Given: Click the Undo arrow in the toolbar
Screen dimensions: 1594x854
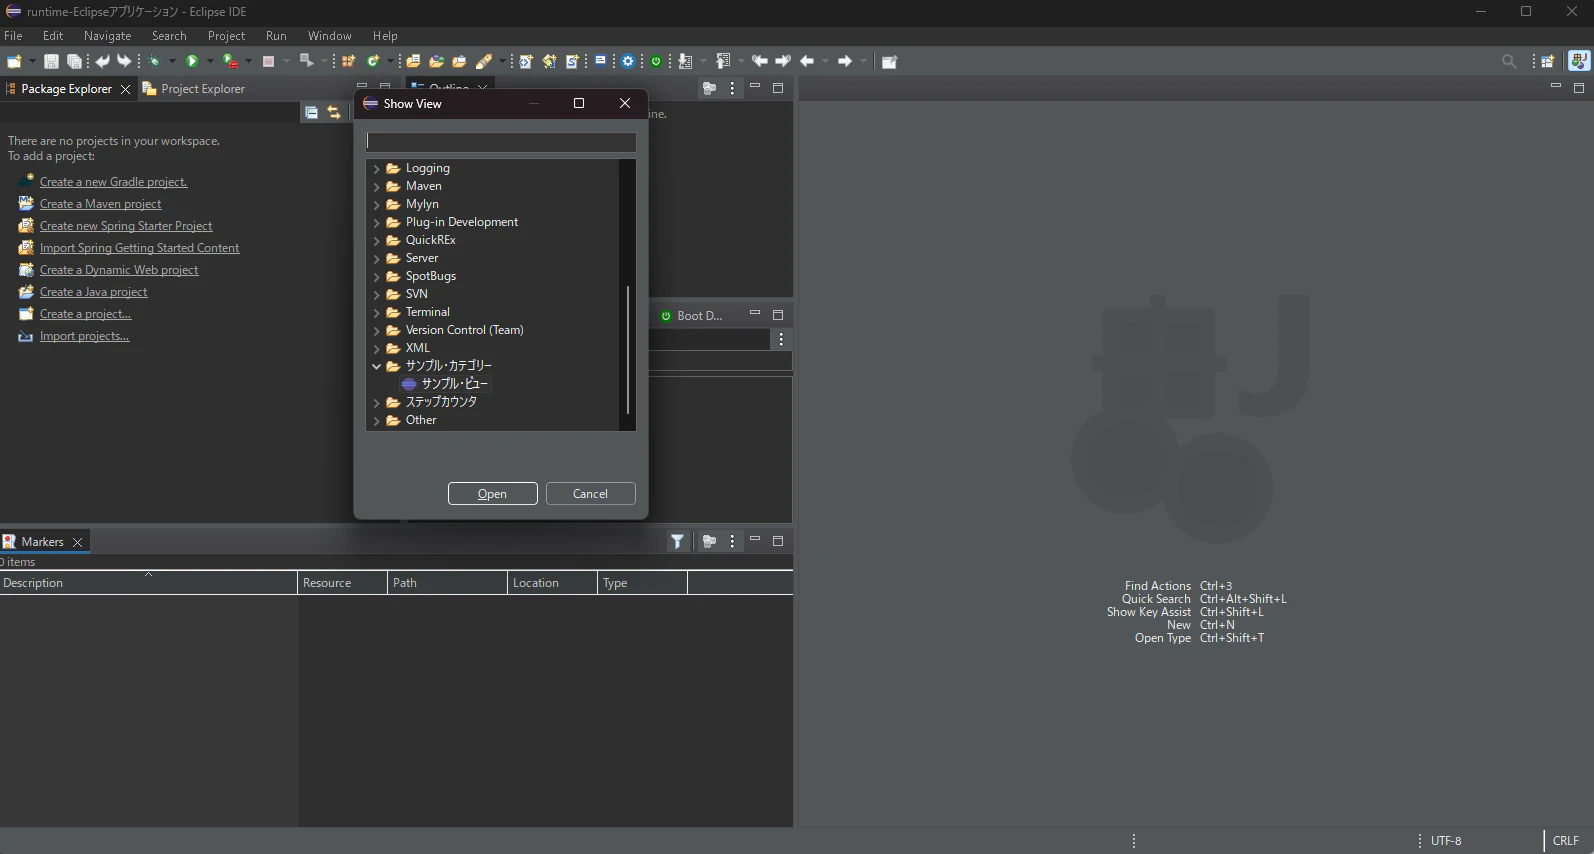Looking at the screenshot, I should click(102, 61).
